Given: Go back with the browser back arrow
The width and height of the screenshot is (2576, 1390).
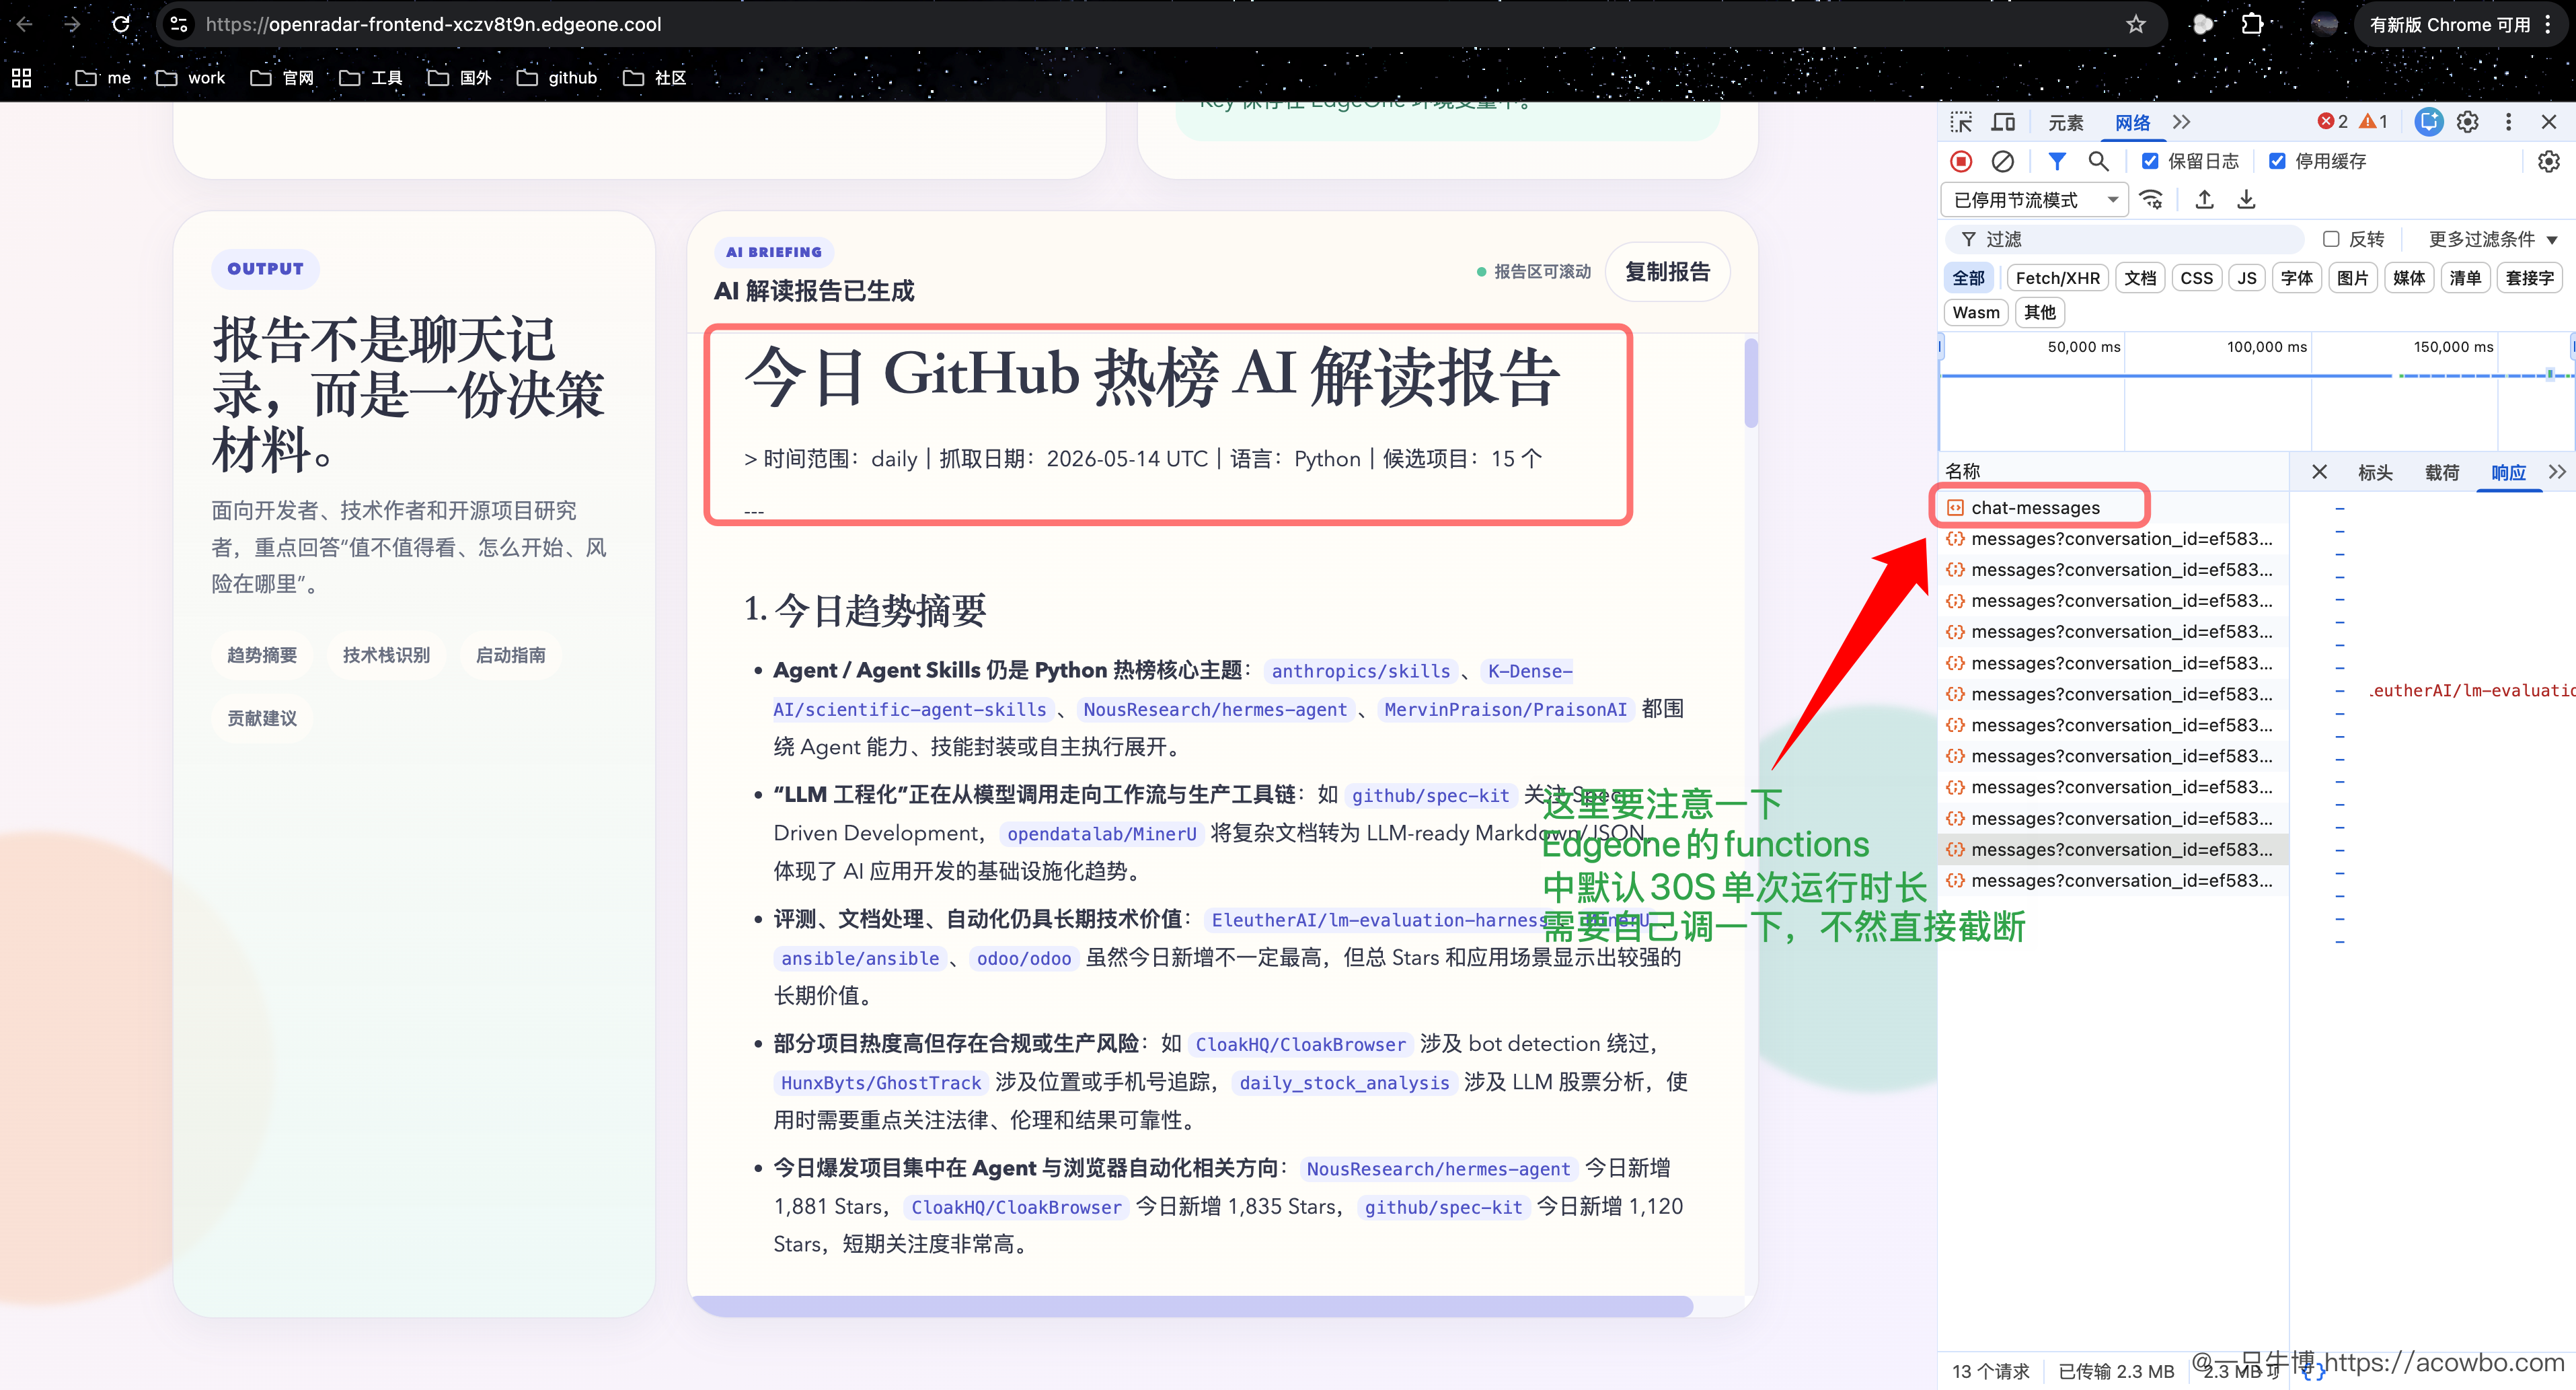Looking at the screenshot, I should pos(25,24).
